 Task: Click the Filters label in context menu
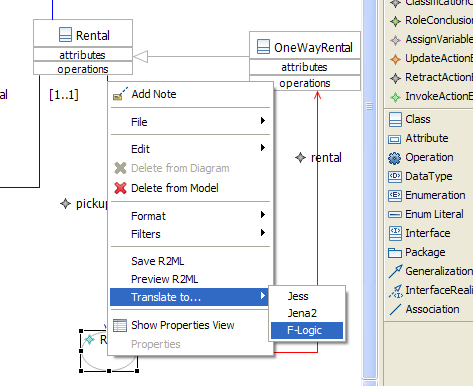(x=146, y=234)
